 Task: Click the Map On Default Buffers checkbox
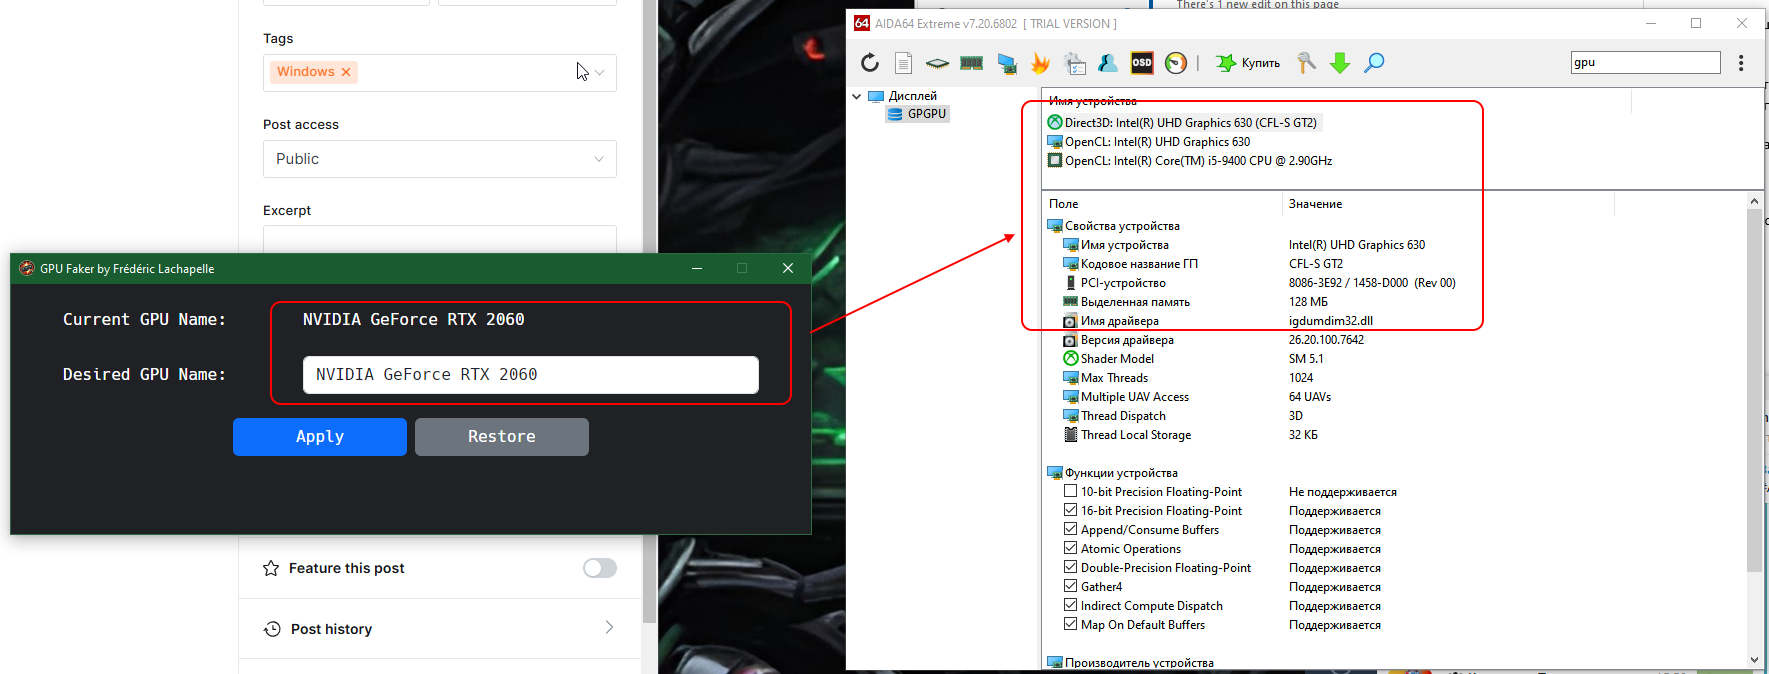(x=1070, y=624)
